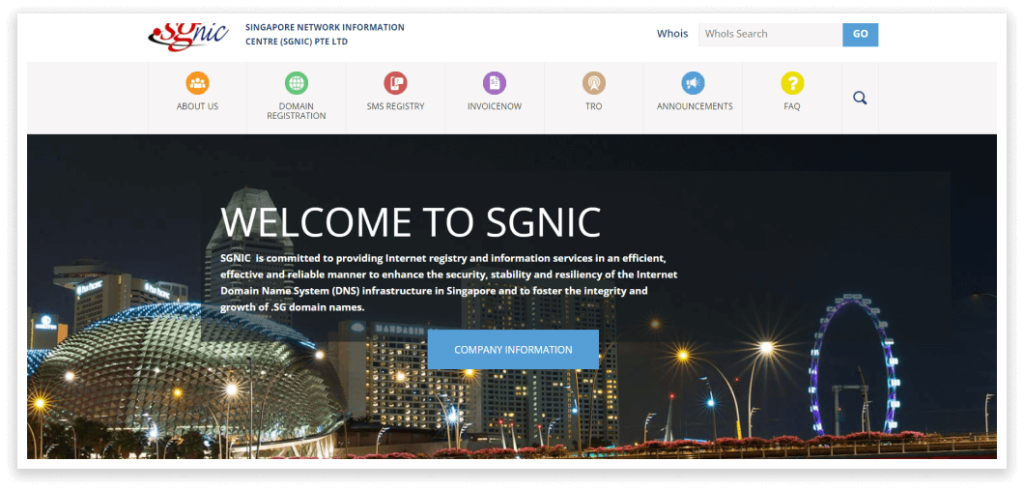Click the Singapore Network Information Centre title

(x=325, y=35)
